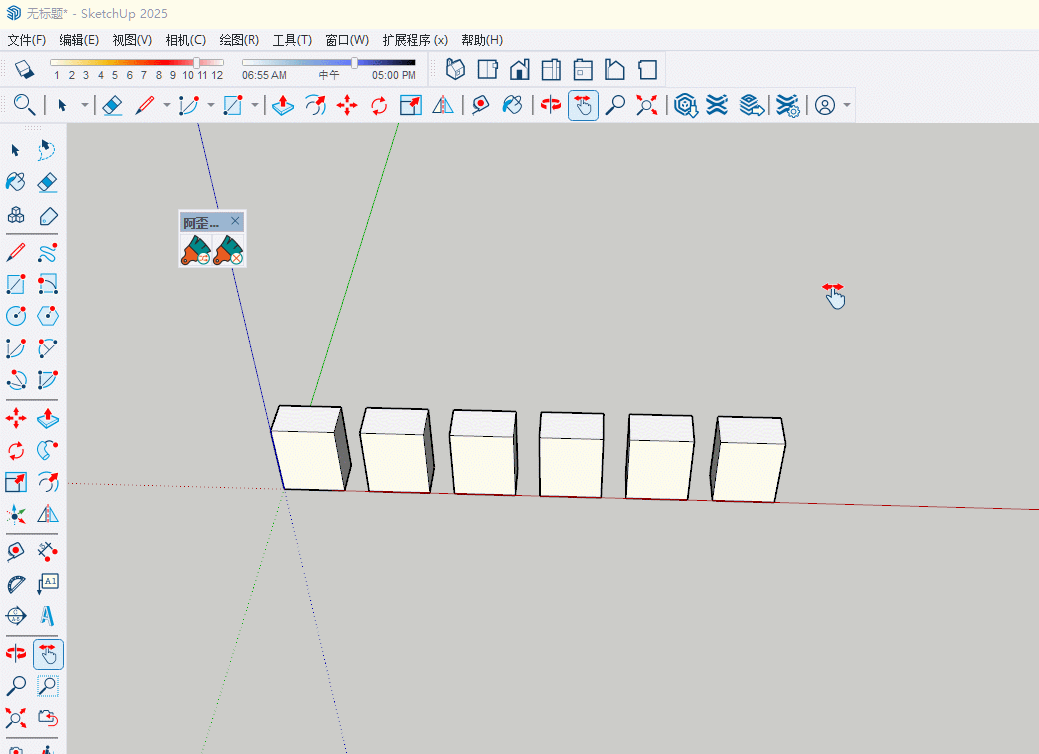Image resolution: width=1039 pixels, height=754 pixels.
Task: Open the Rectangle tool dropdown arrow
Action: click(x=255, y=105)
